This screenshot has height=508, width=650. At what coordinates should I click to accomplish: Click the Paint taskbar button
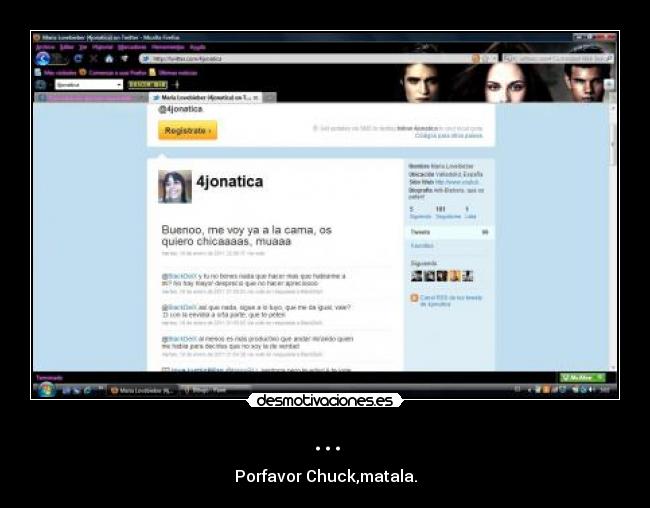[x=215, y=390]
